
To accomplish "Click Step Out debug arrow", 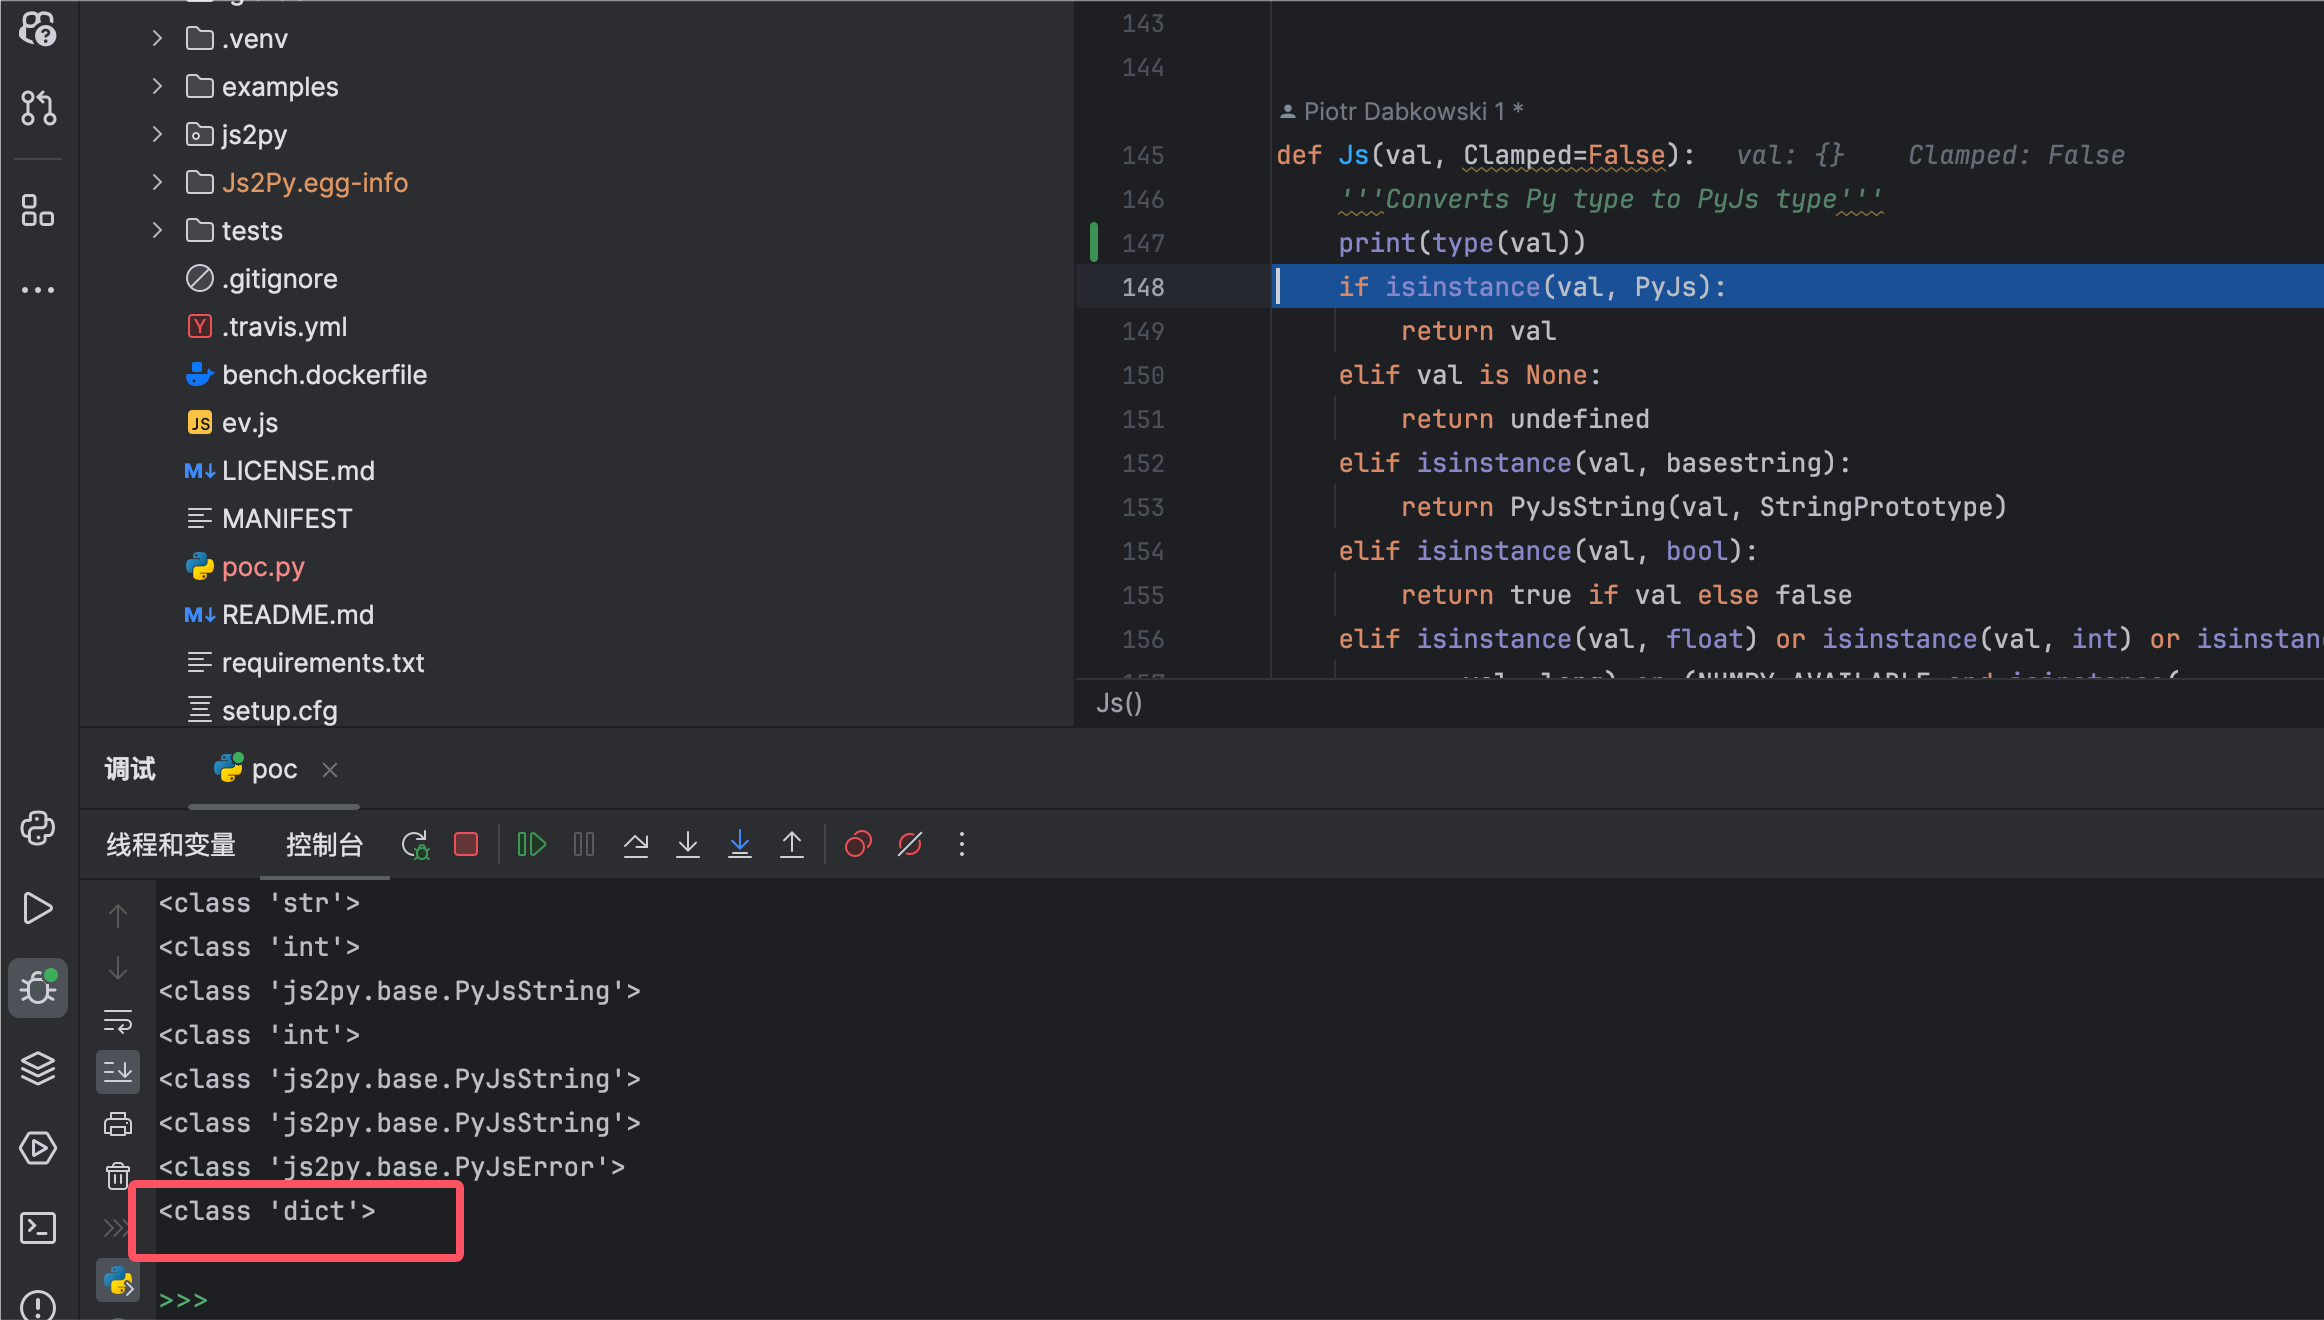I will tap(792, 845).
